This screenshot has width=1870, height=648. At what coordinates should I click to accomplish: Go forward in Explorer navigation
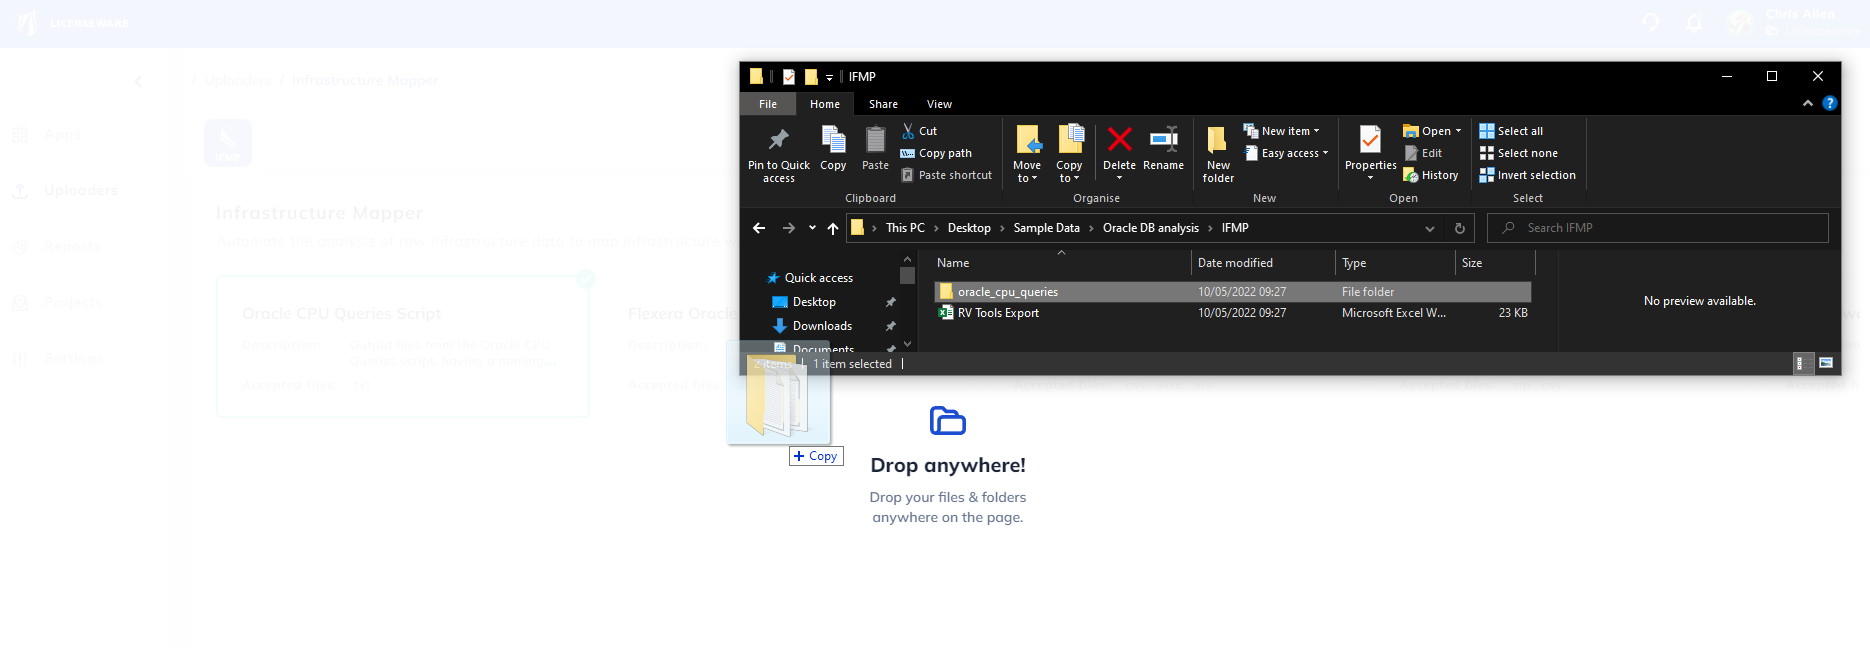(789, 228)
